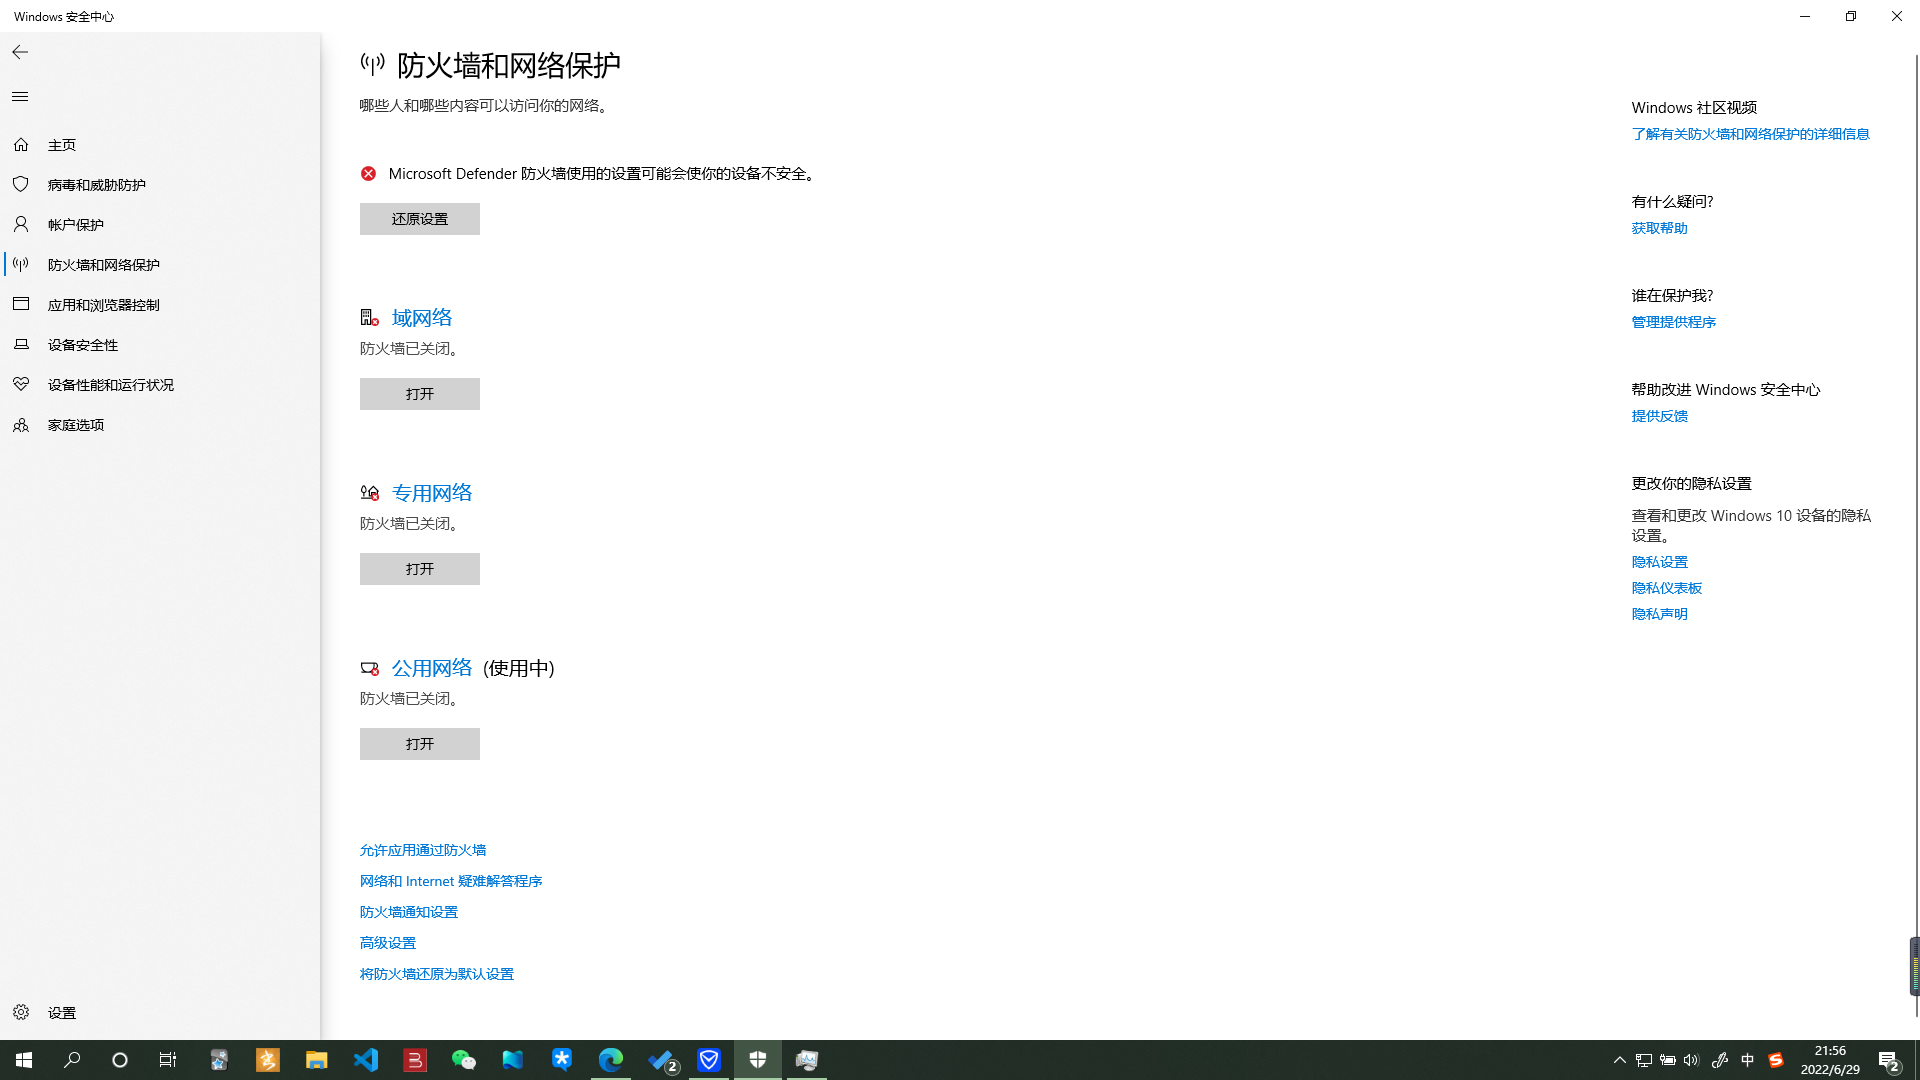1920x1080 pixels.
Task: Open 了解有关防火墙和网络保护的详细信息 link
Action: tap(1751, 134)
